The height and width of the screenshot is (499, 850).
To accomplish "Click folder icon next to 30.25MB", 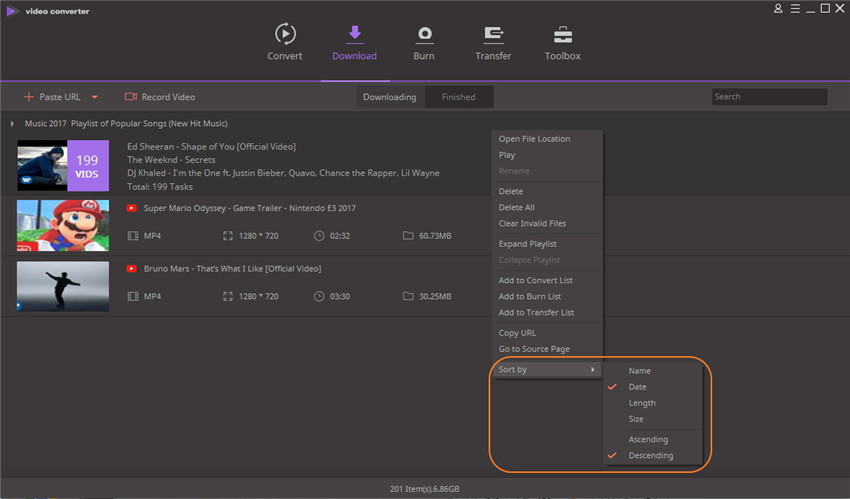I will tap(408, 296).
